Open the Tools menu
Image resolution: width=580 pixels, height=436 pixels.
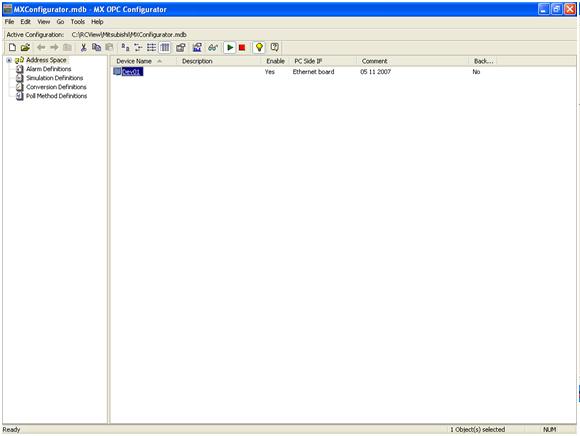point(78,22)
